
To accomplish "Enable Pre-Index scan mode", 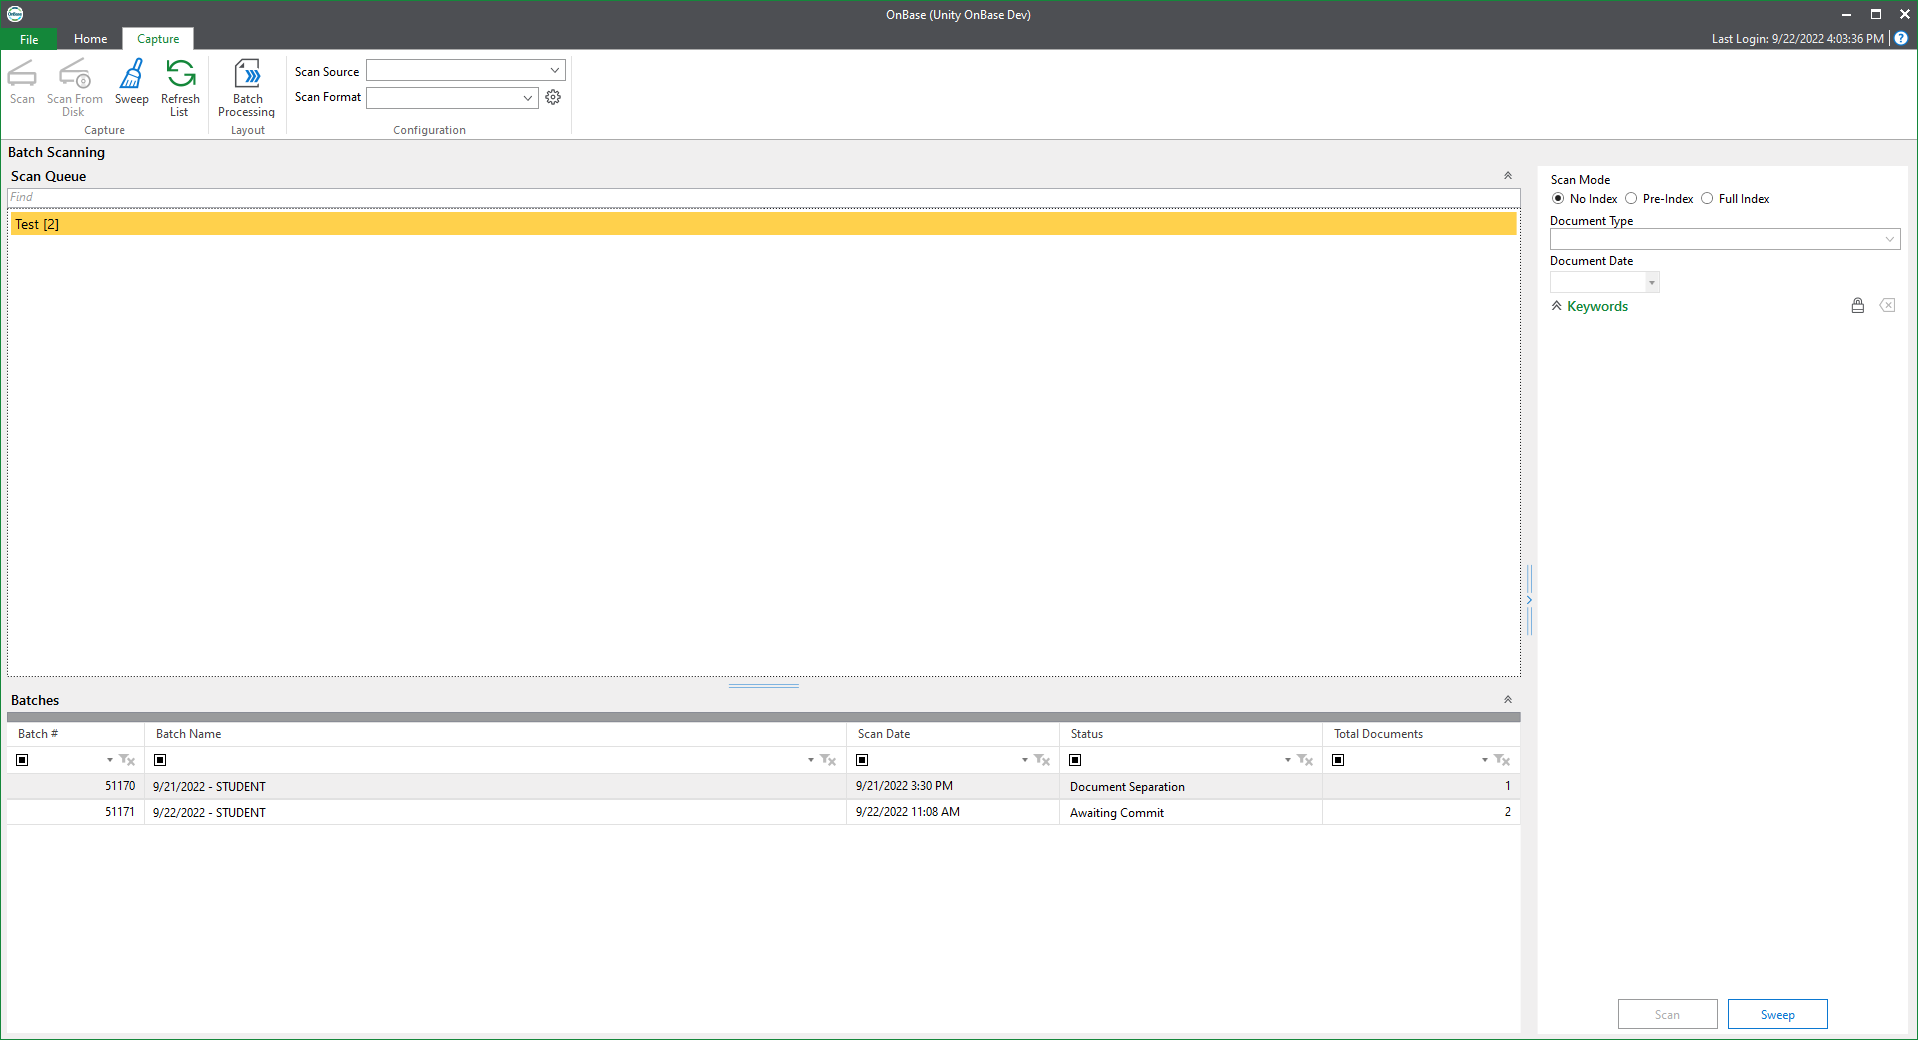I will [x=1632, y=198].
